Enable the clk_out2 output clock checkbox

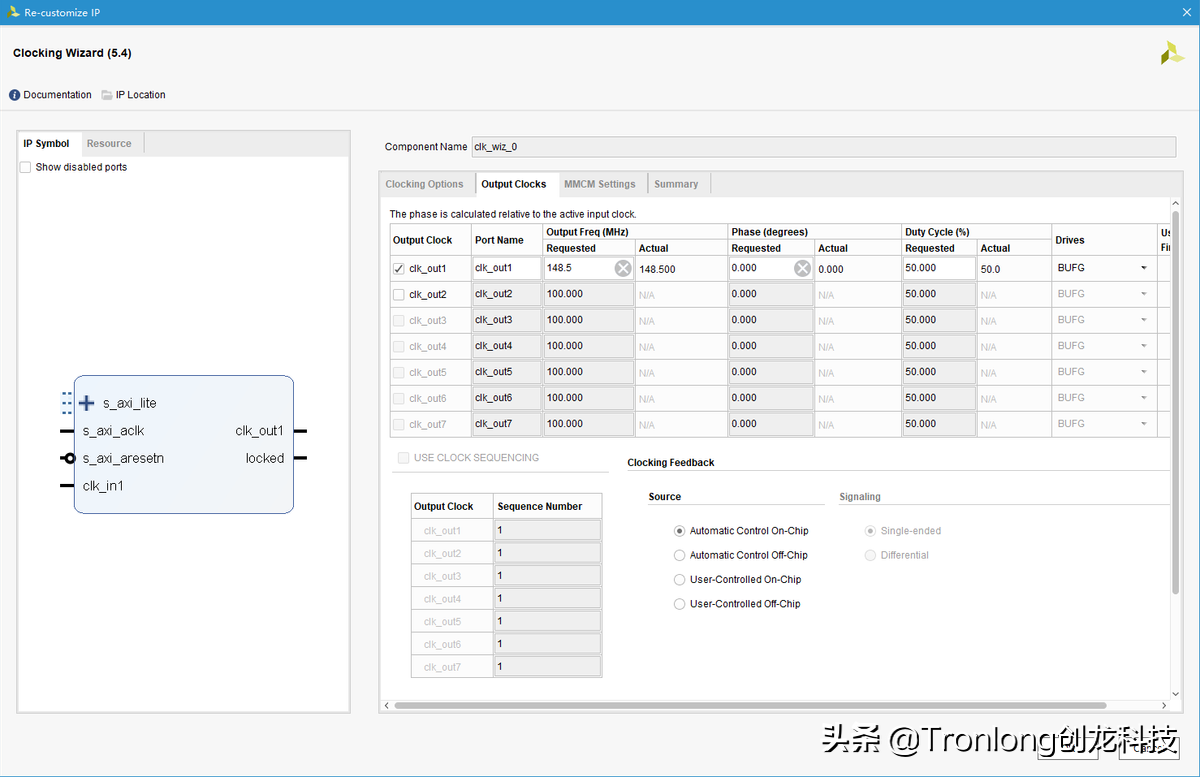click(399, 294)
